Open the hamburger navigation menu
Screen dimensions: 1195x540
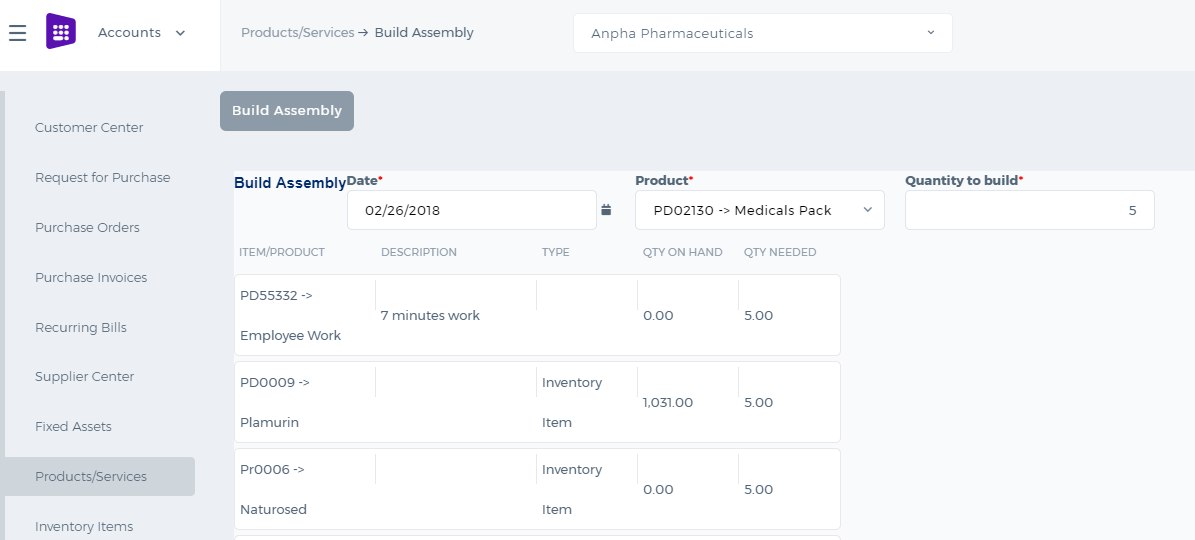tap(18, 33)
